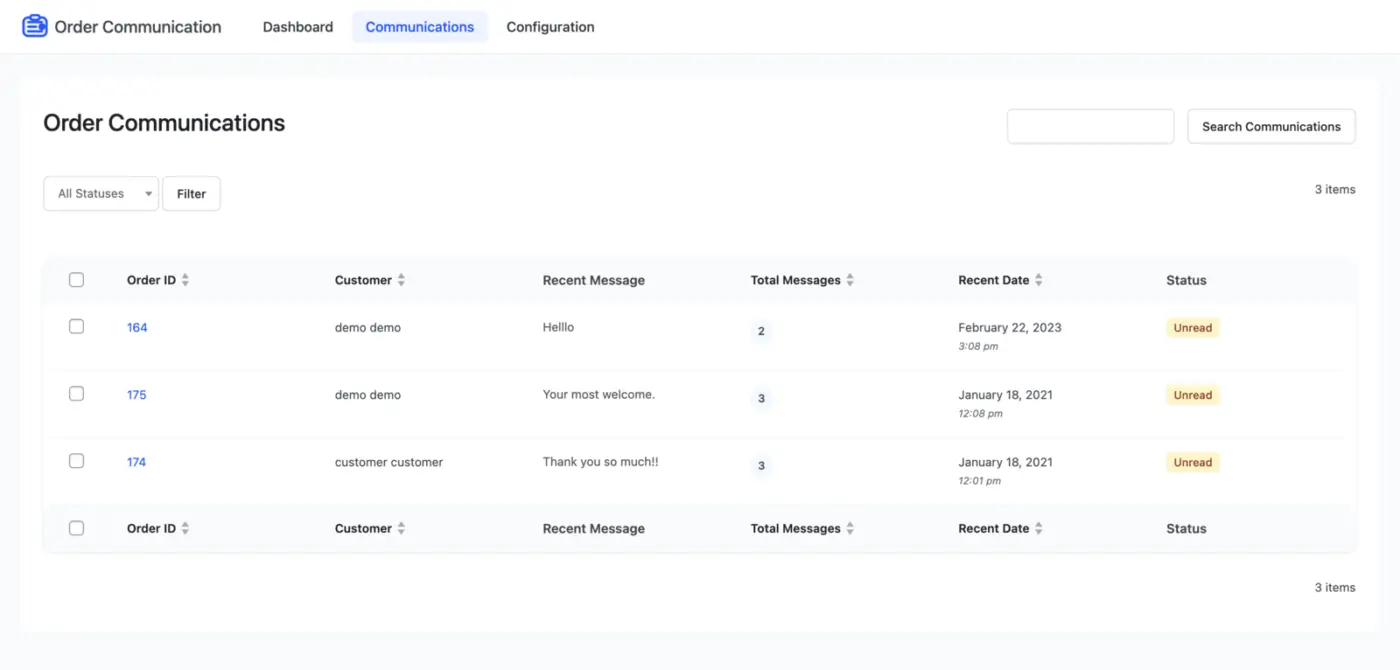
Task: Open the Configuration tab
Action: tap(550, 26)
